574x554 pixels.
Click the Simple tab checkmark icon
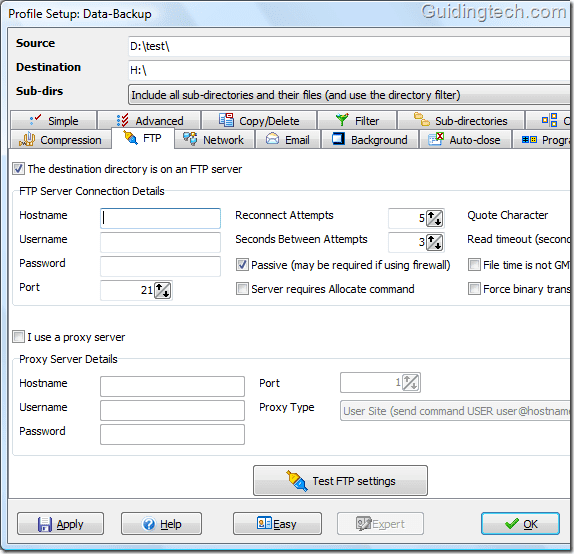pos(36,120)
